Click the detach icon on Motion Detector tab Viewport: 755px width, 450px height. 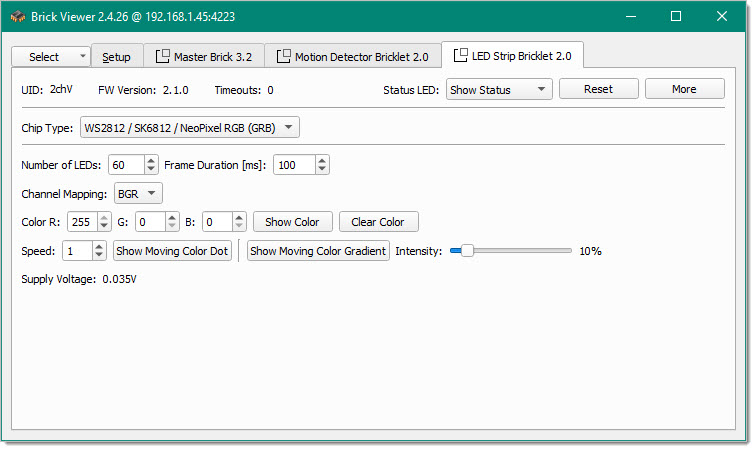[x=283, y=57]
